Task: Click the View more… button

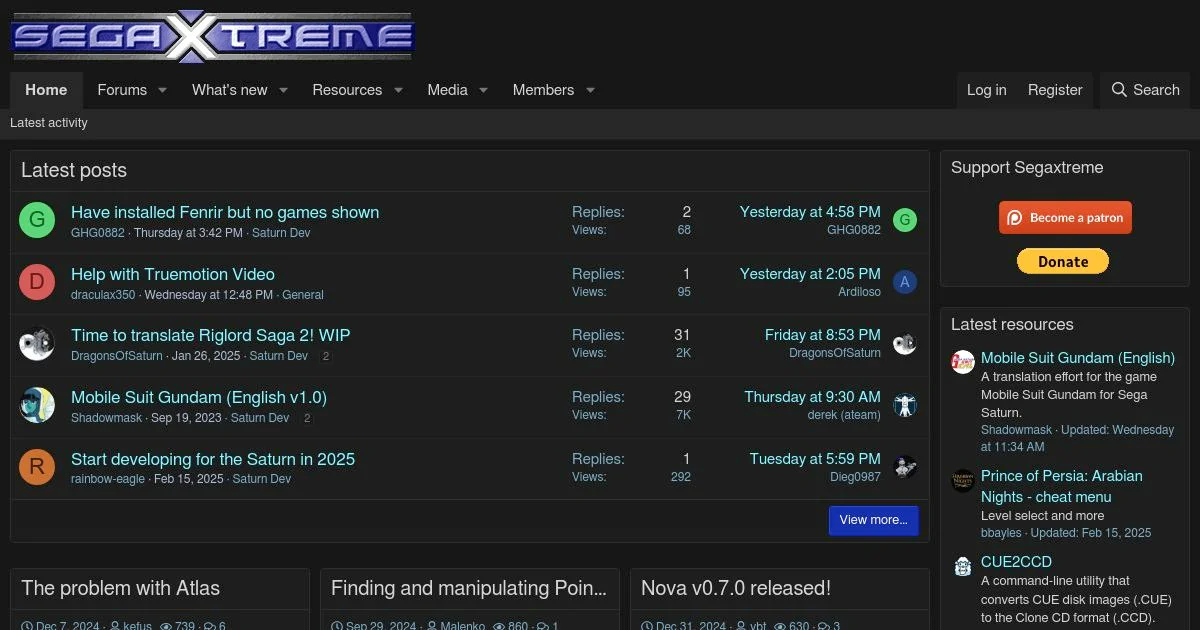Action: tap(873, 520)
